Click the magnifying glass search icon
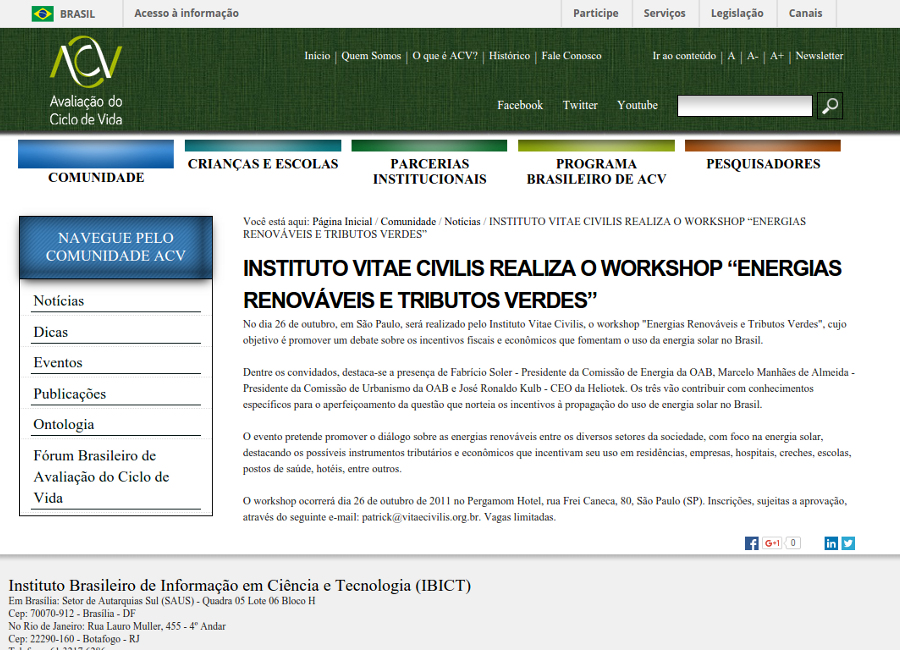This screenshot has height=650, width=900. pyautogui.click(x=829, y=106)
